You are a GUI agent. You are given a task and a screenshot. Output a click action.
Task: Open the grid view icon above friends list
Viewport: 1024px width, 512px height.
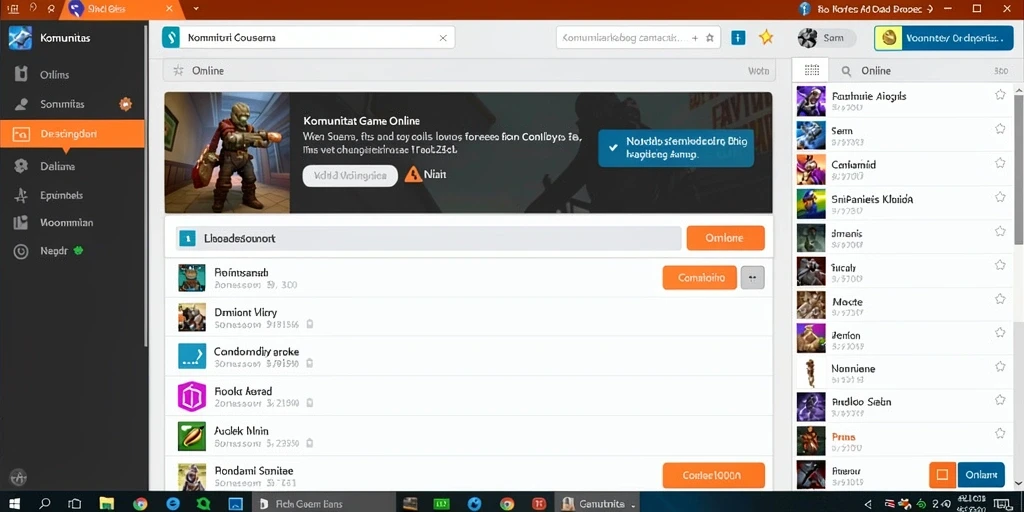coord(812,71)
